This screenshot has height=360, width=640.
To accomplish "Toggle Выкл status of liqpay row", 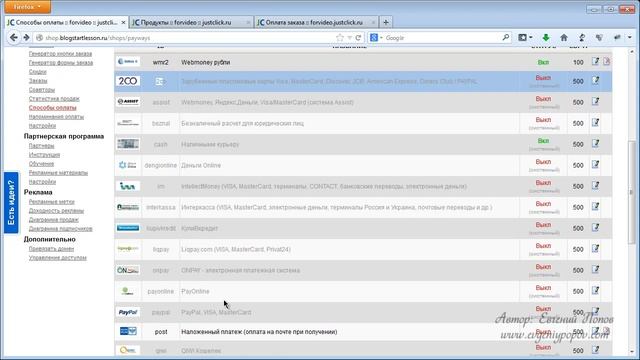I will [543, 246].
